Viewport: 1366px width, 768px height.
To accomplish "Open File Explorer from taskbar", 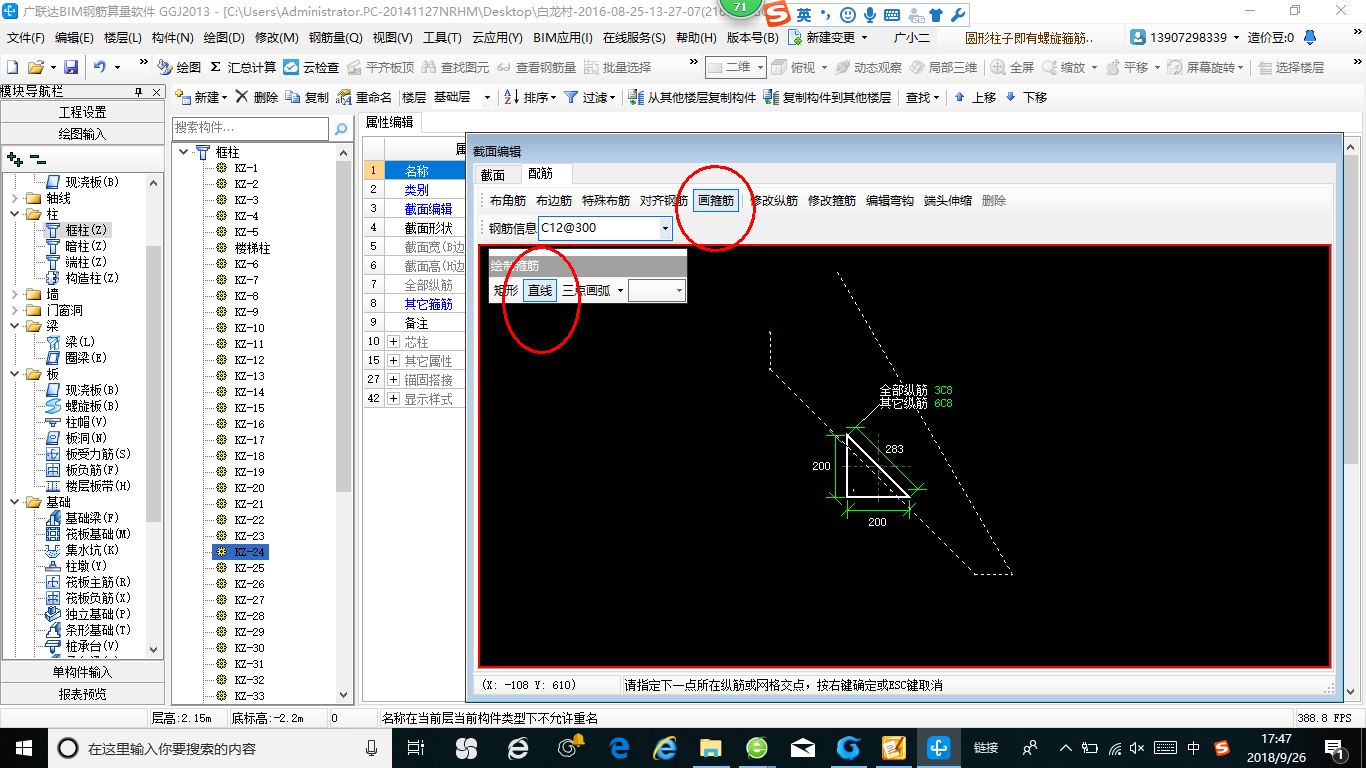I will click(x=710, y=748).
